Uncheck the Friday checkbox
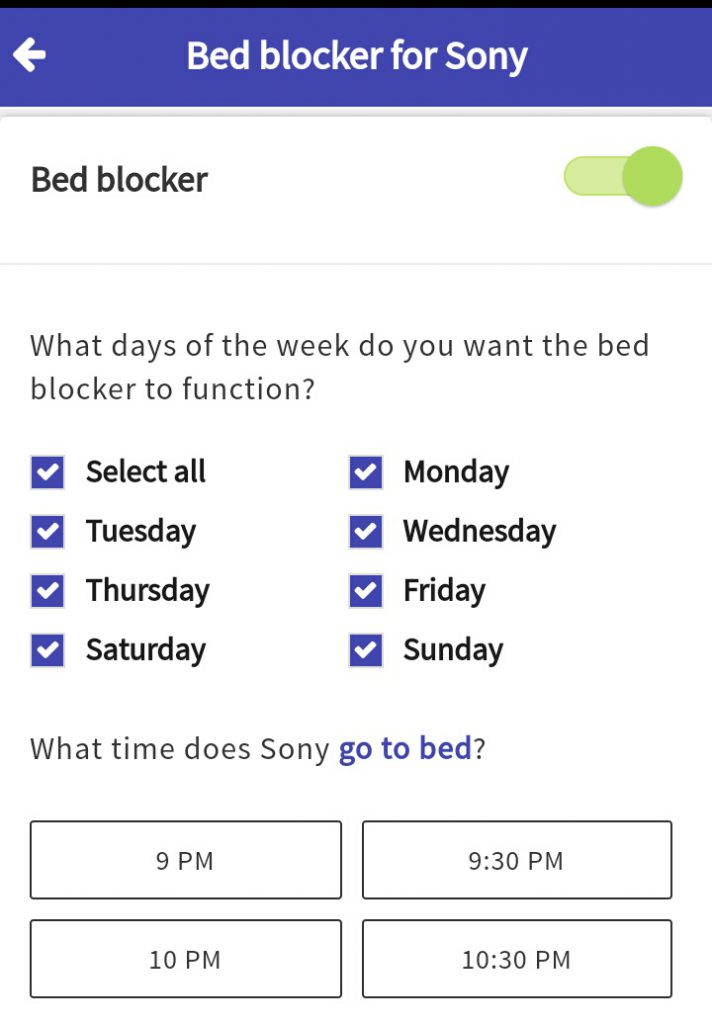 pyautogui.click(x=365, y=590)
